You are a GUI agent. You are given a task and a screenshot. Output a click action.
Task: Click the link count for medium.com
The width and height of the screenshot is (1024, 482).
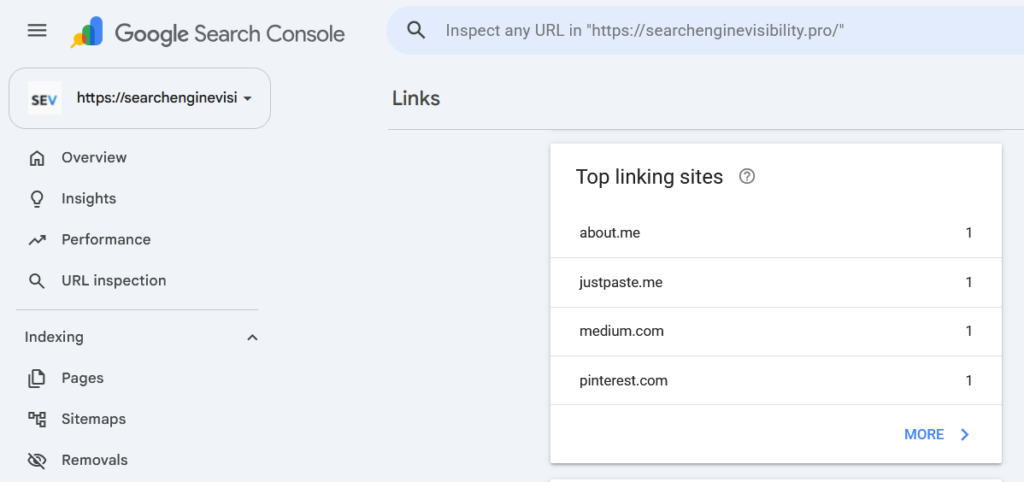click(x=969, y=331)
